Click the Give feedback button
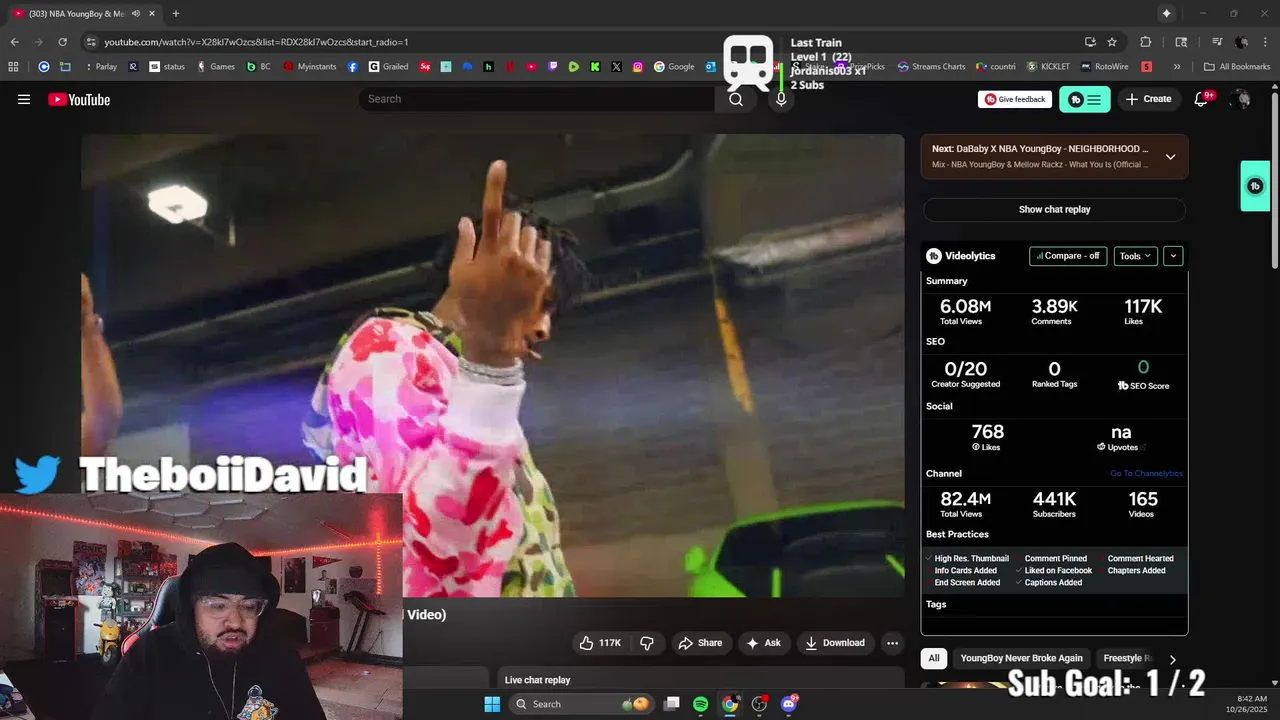The width and height of the screenshot is (1280, 720). click(x=1015, y=99)
